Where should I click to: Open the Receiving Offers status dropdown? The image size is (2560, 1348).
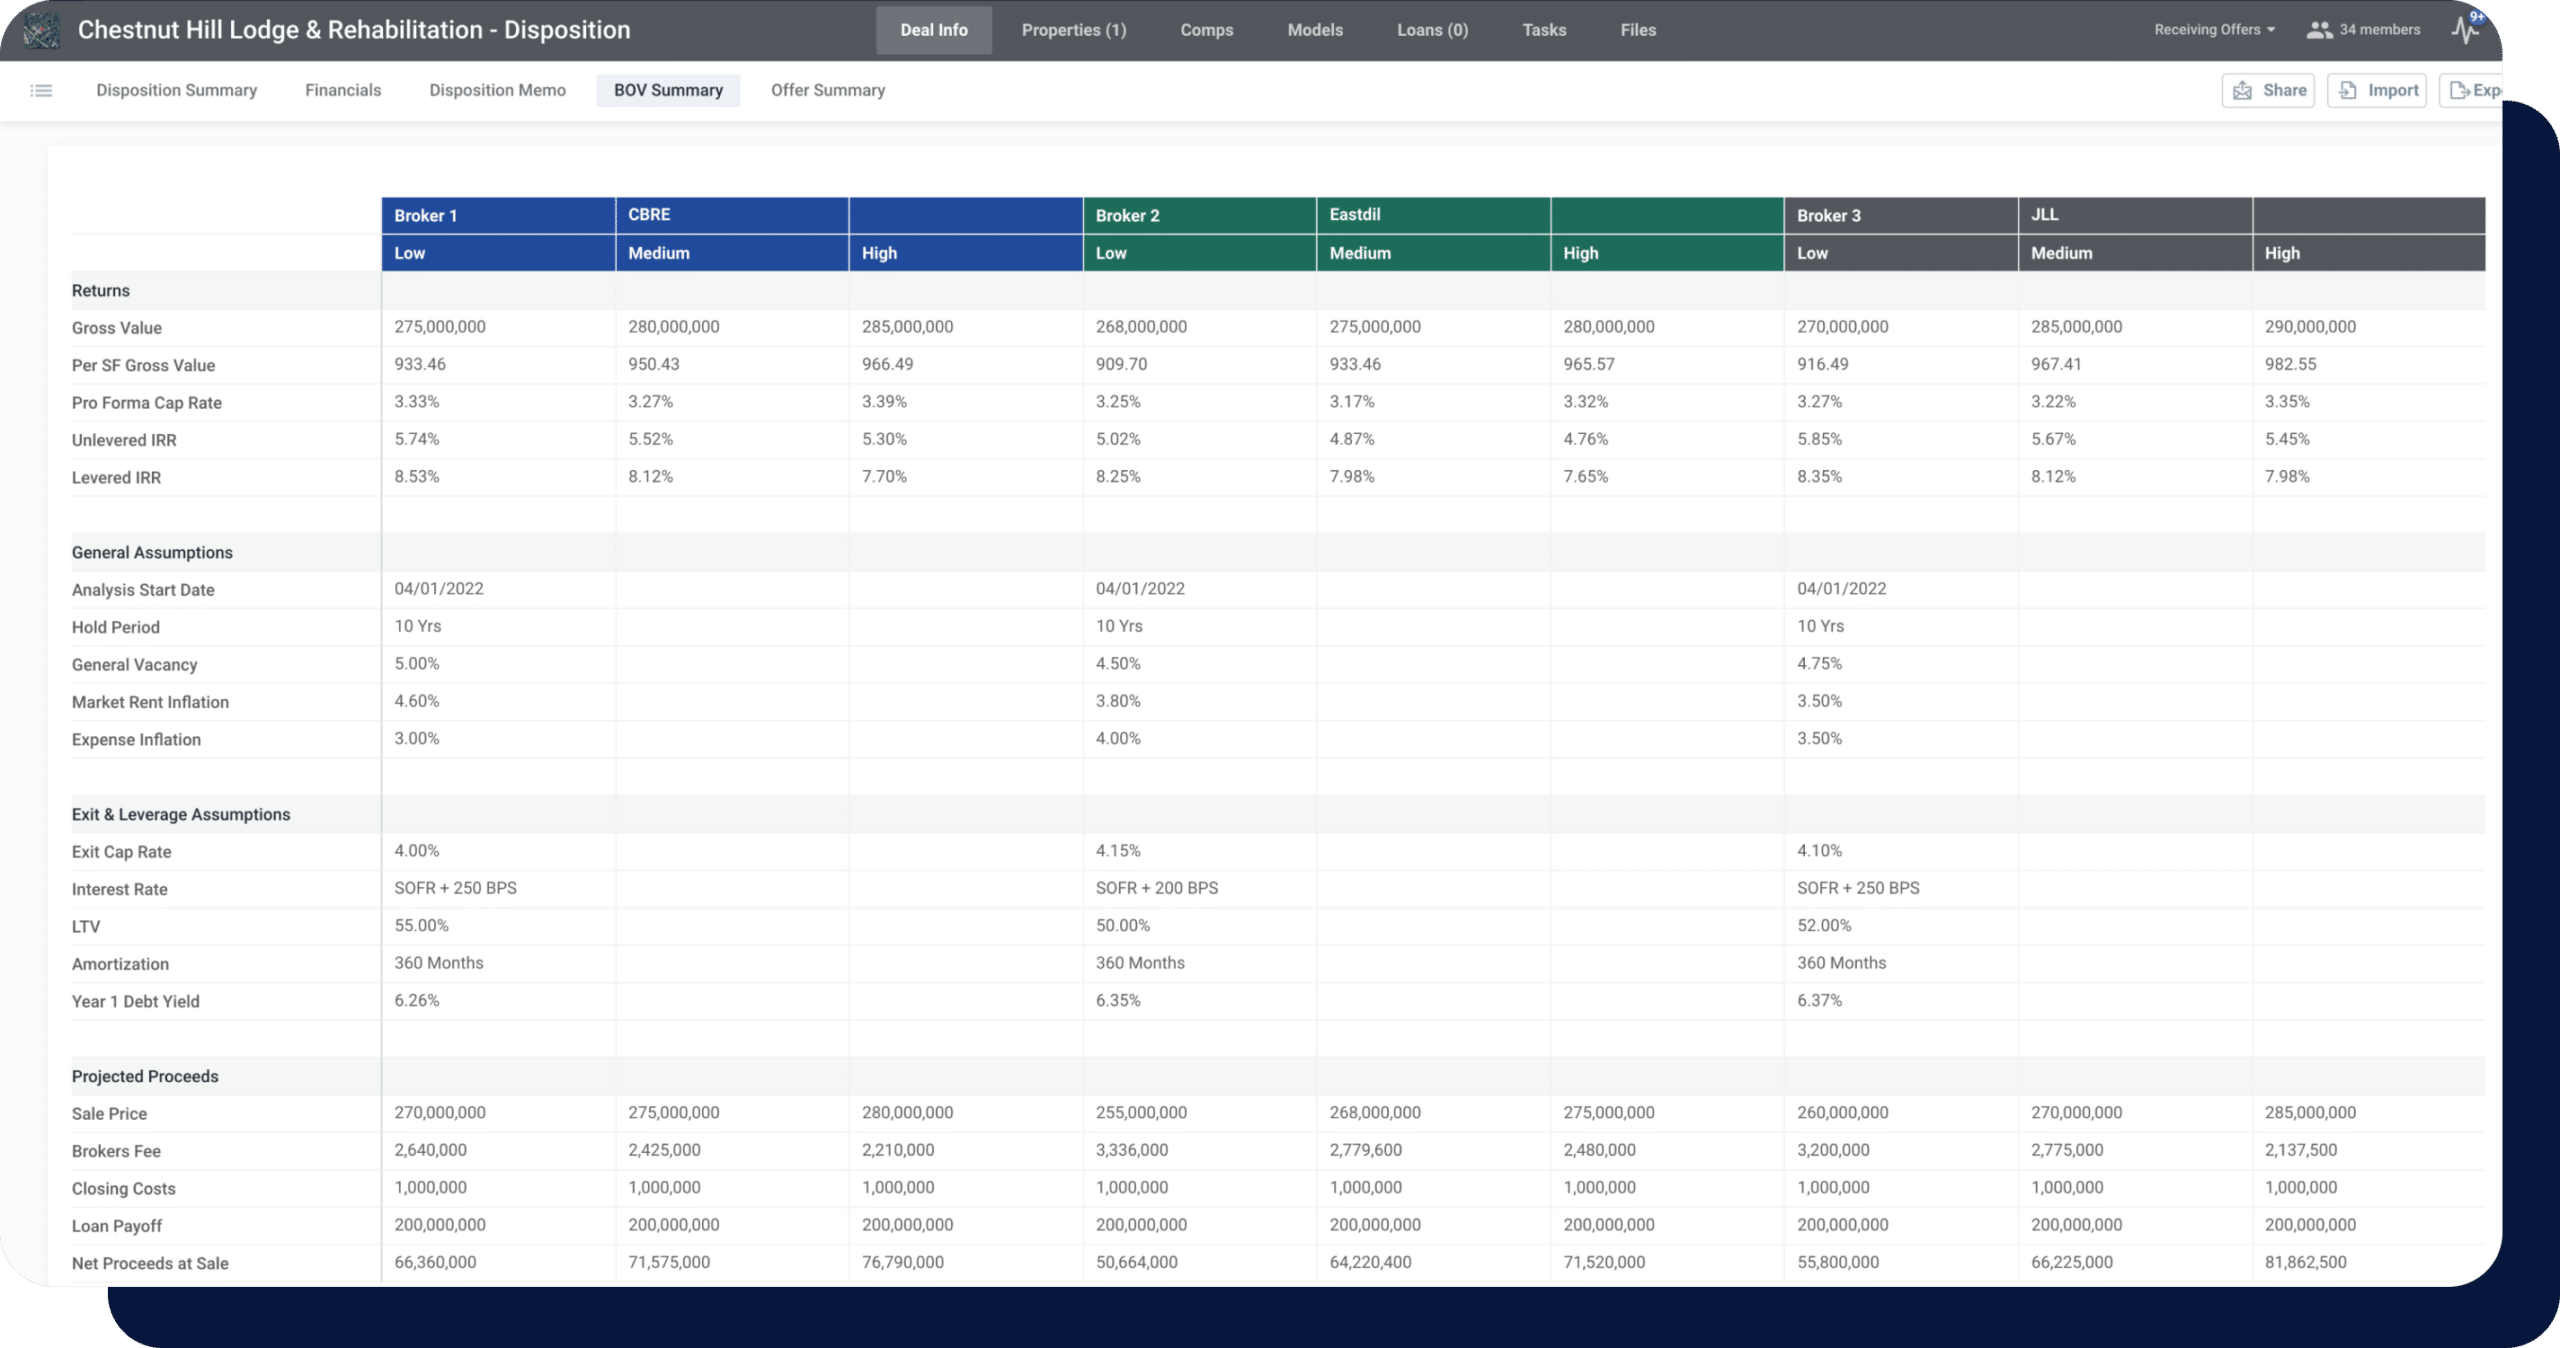coord(2213,30)
